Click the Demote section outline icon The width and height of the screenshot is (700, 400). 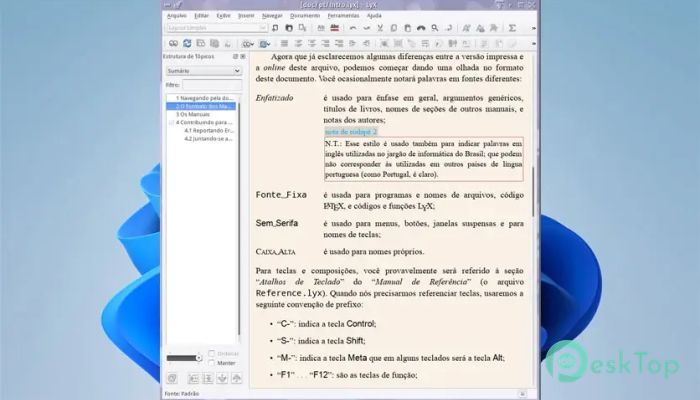coord(208,379)
